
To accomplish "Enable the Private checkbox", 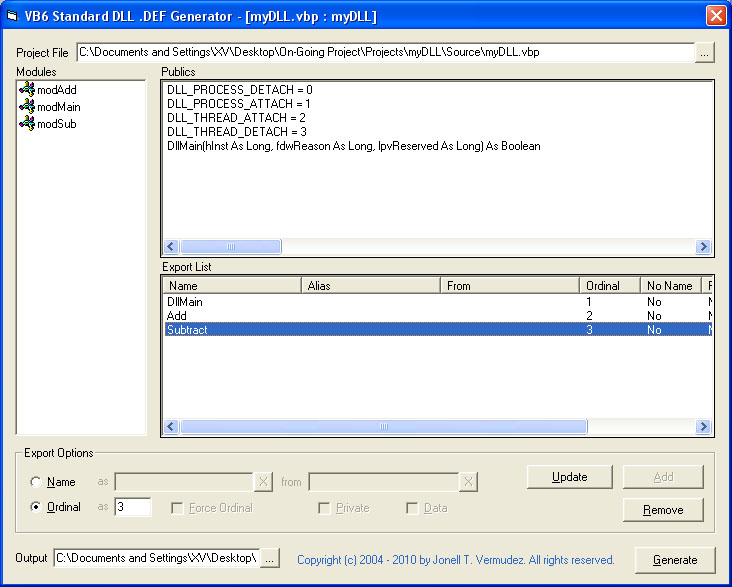I will point(324,508).
